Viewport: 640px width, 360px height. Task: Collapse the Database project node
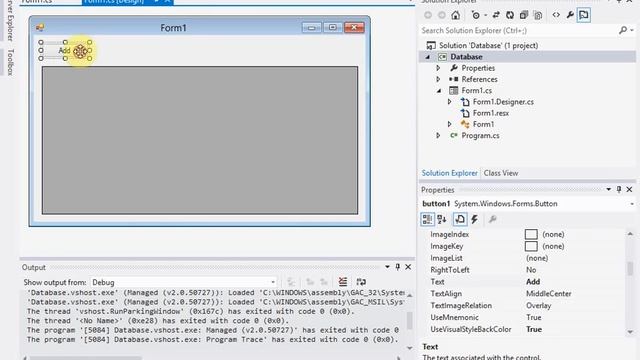pos(428,57)
